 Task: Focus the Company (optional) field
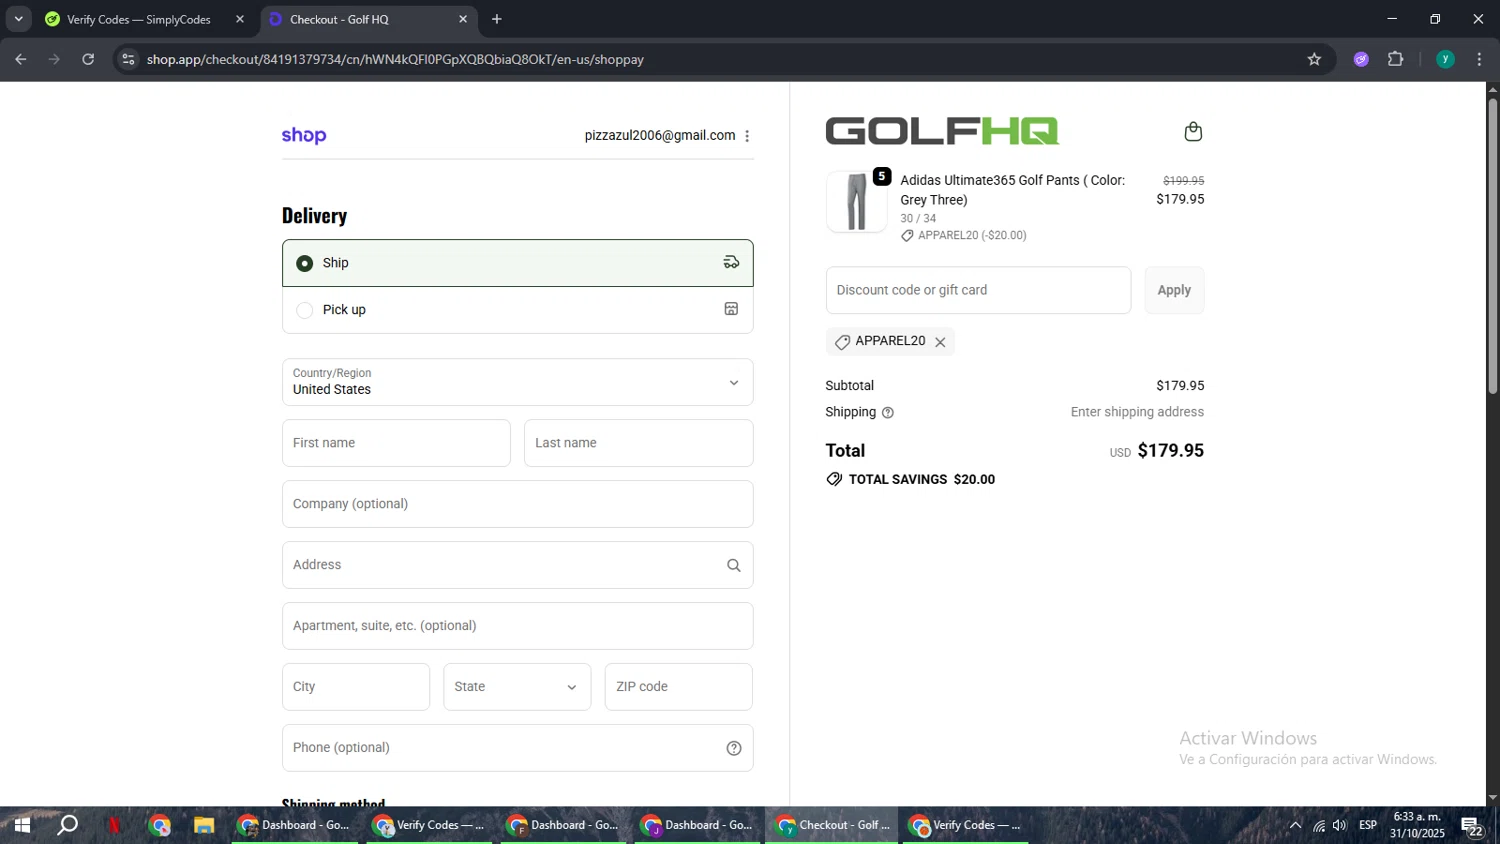coord(518,504)
